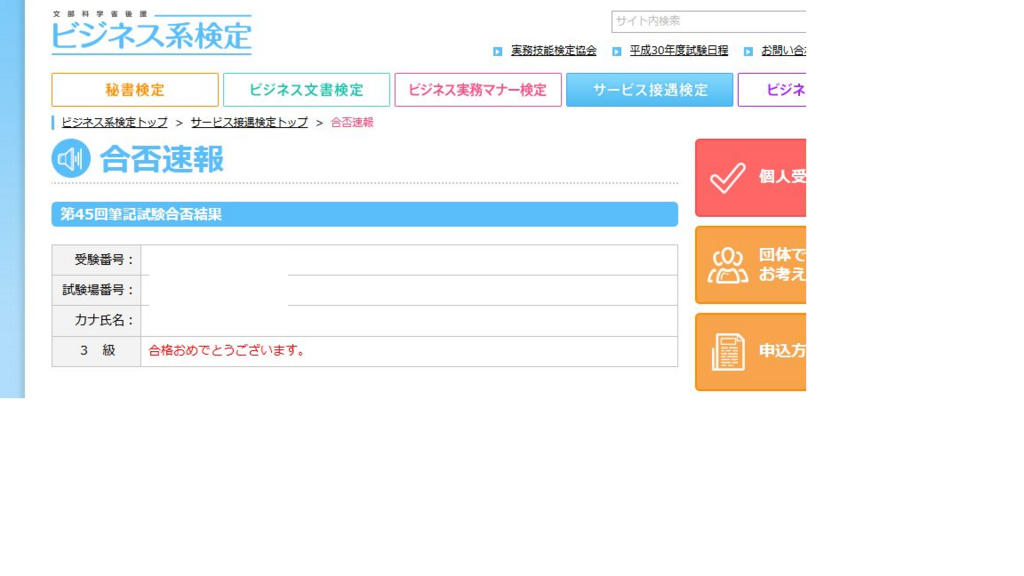This screenshot has width=1024, height=576.
Task: Click the checkmark icon on the red banner
Action: click(728, 178)
